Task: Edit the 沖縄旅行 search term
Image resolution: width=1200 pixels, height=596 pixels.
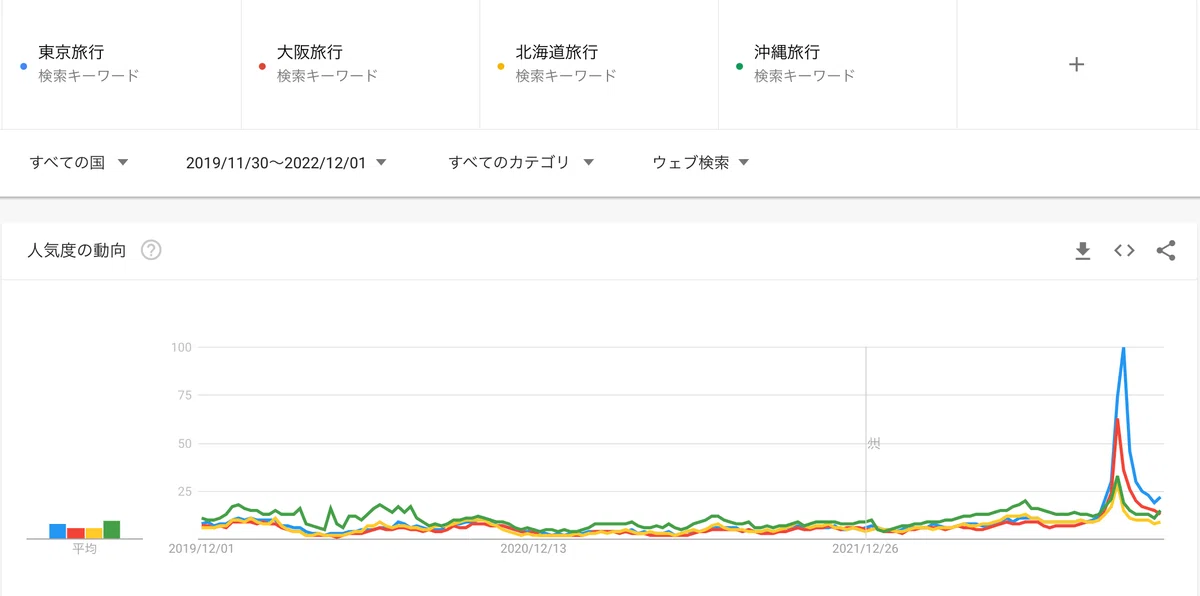Action: click(x=837, y=64)
